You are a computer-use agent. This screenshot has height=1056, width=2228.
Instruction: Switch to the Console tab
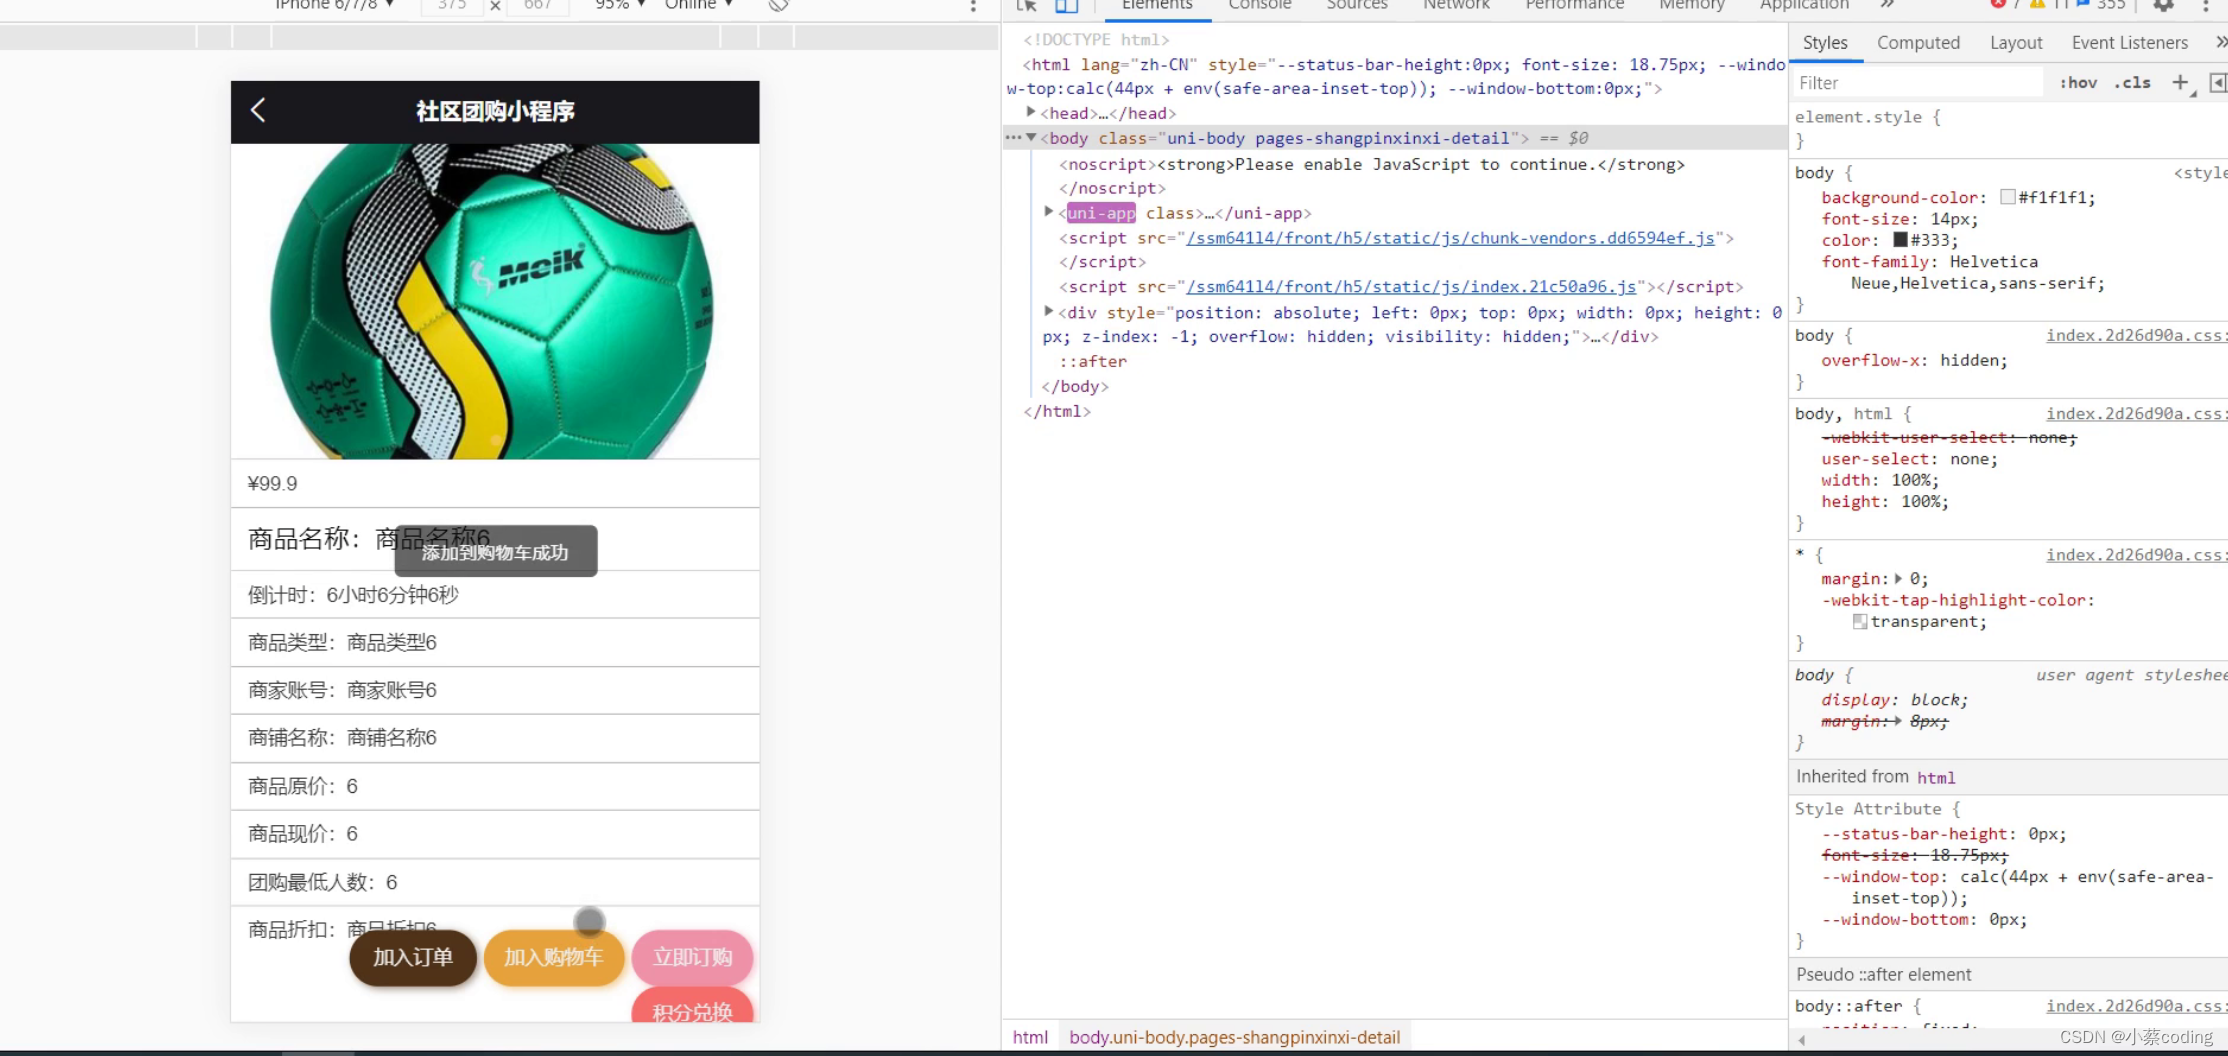[x=1260, y=5]
